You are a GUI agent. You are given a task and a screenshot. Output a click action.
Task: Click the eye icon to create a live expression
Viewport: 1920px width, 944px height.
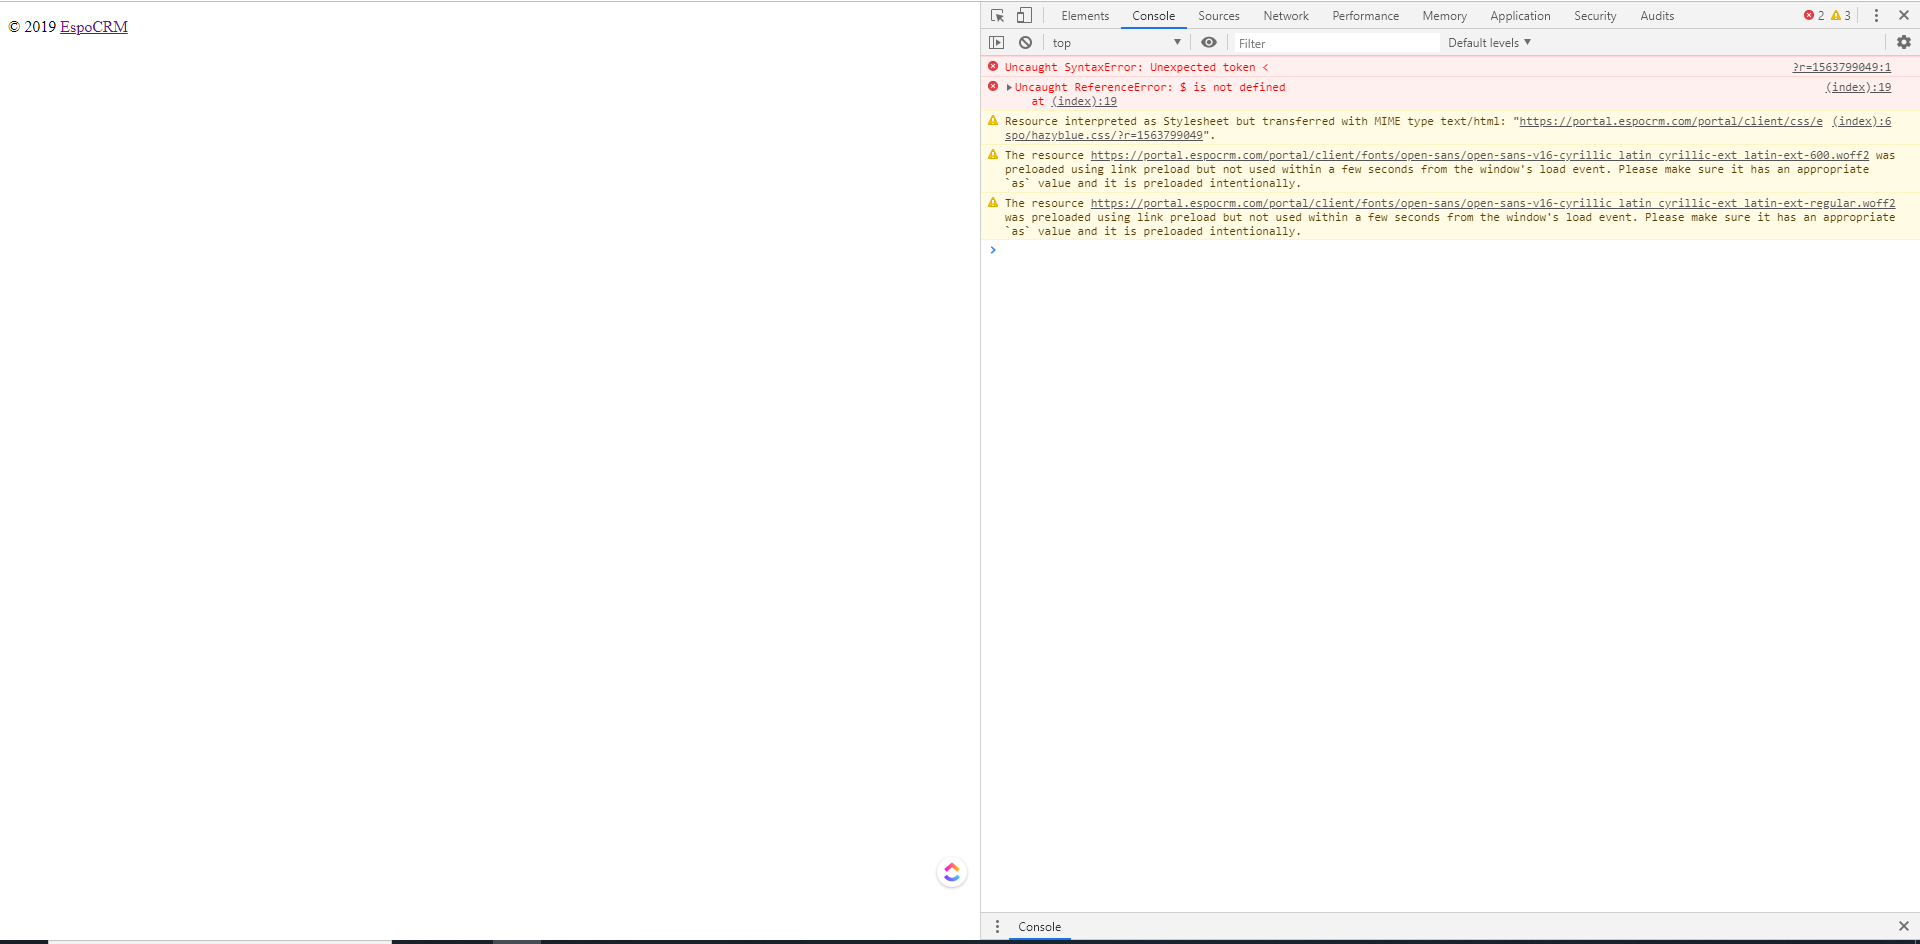point(1209,43)
